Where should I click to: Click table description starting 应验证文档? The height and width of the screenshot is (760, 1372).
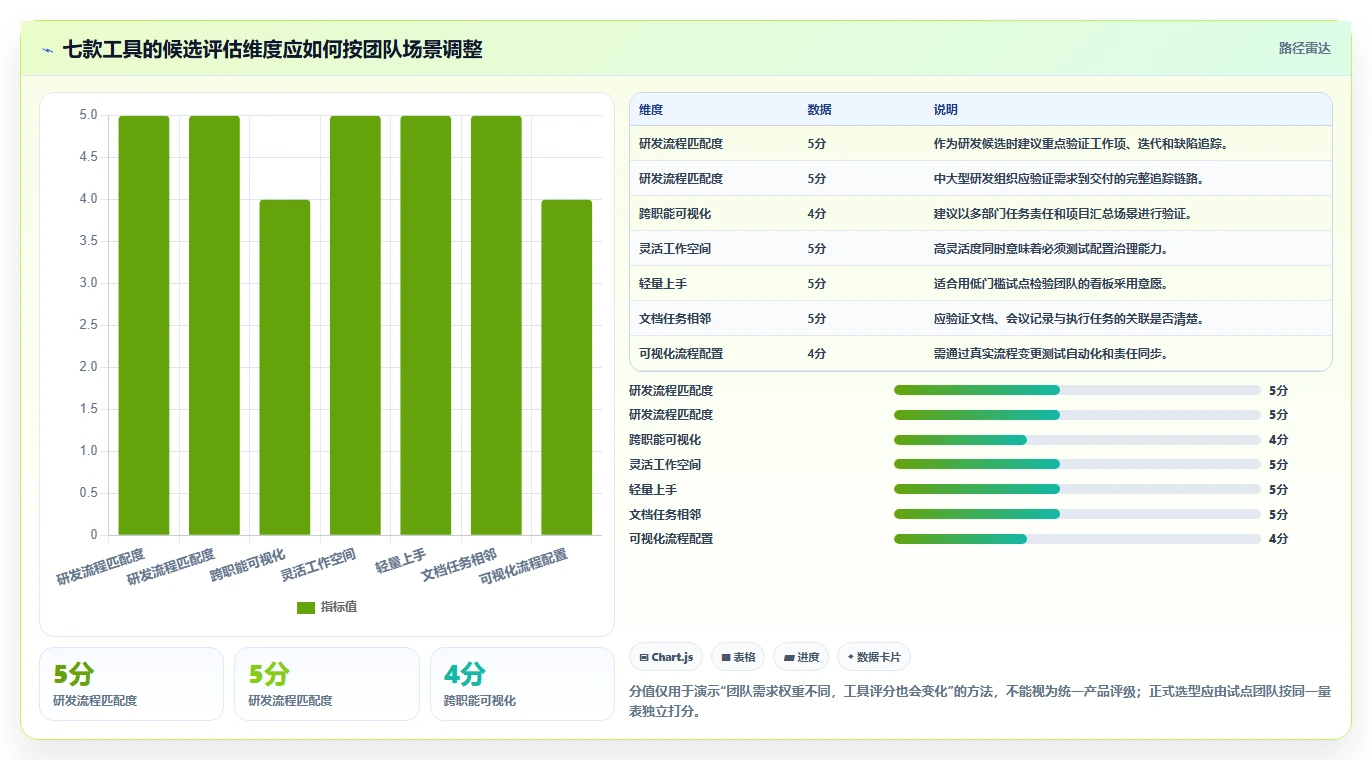pos(1068,319)
